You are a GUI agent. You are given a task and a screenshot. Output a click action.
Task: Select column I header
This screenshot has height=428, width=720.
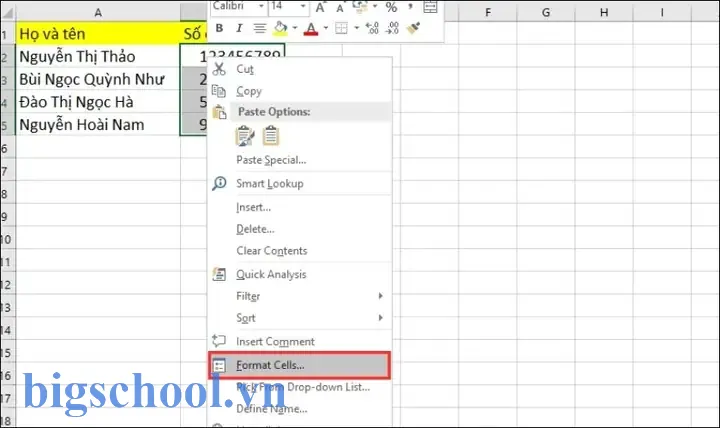(x=662, y=12)
